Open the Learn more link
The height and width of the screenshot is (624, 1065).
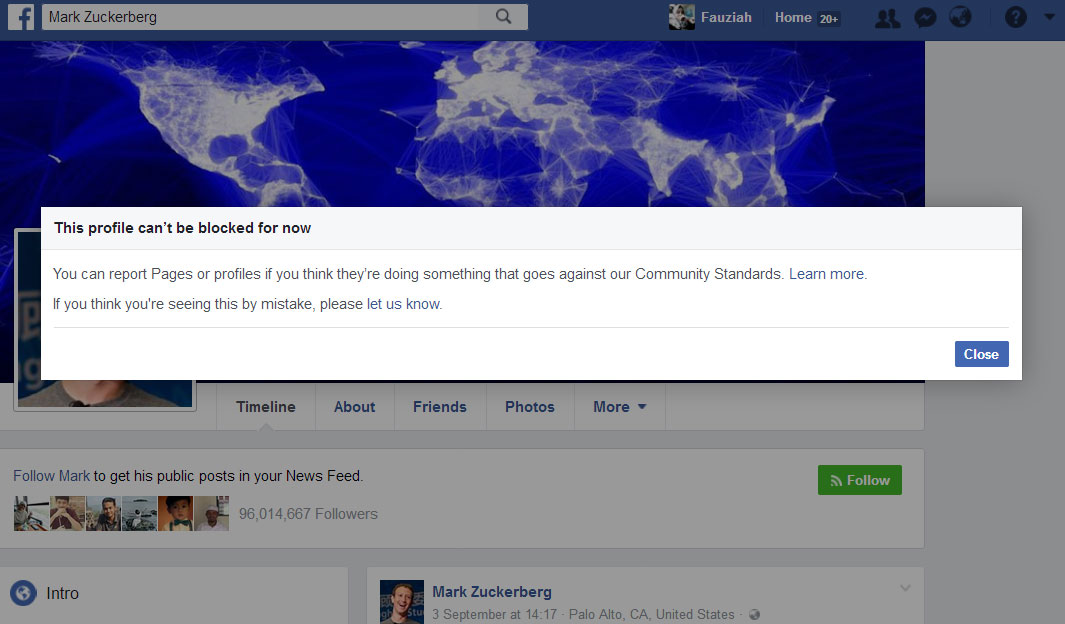[826, 274]
